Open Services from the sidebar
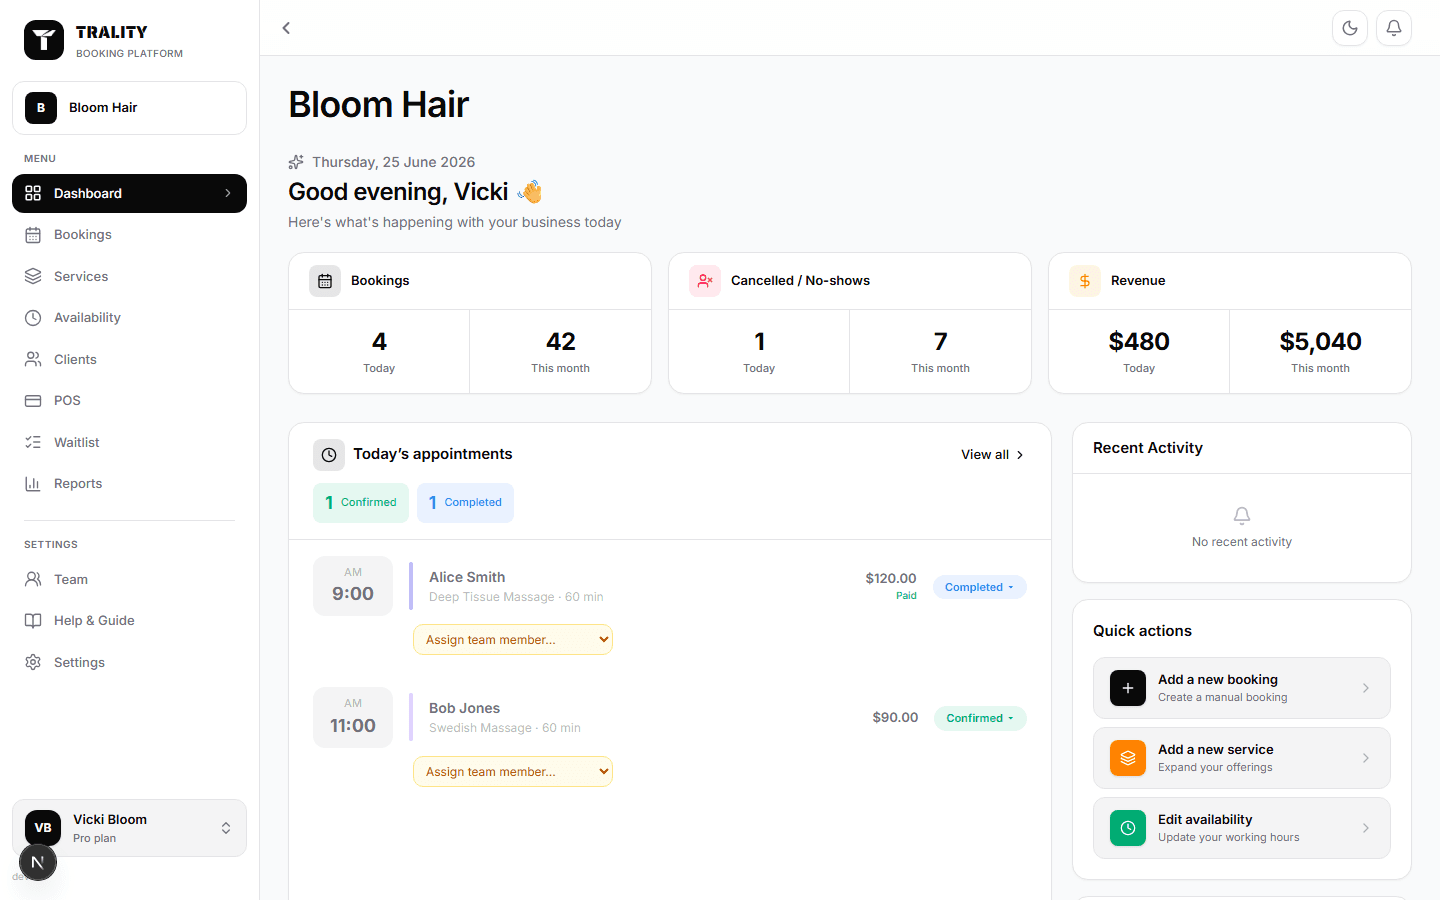 coord(129,276)
